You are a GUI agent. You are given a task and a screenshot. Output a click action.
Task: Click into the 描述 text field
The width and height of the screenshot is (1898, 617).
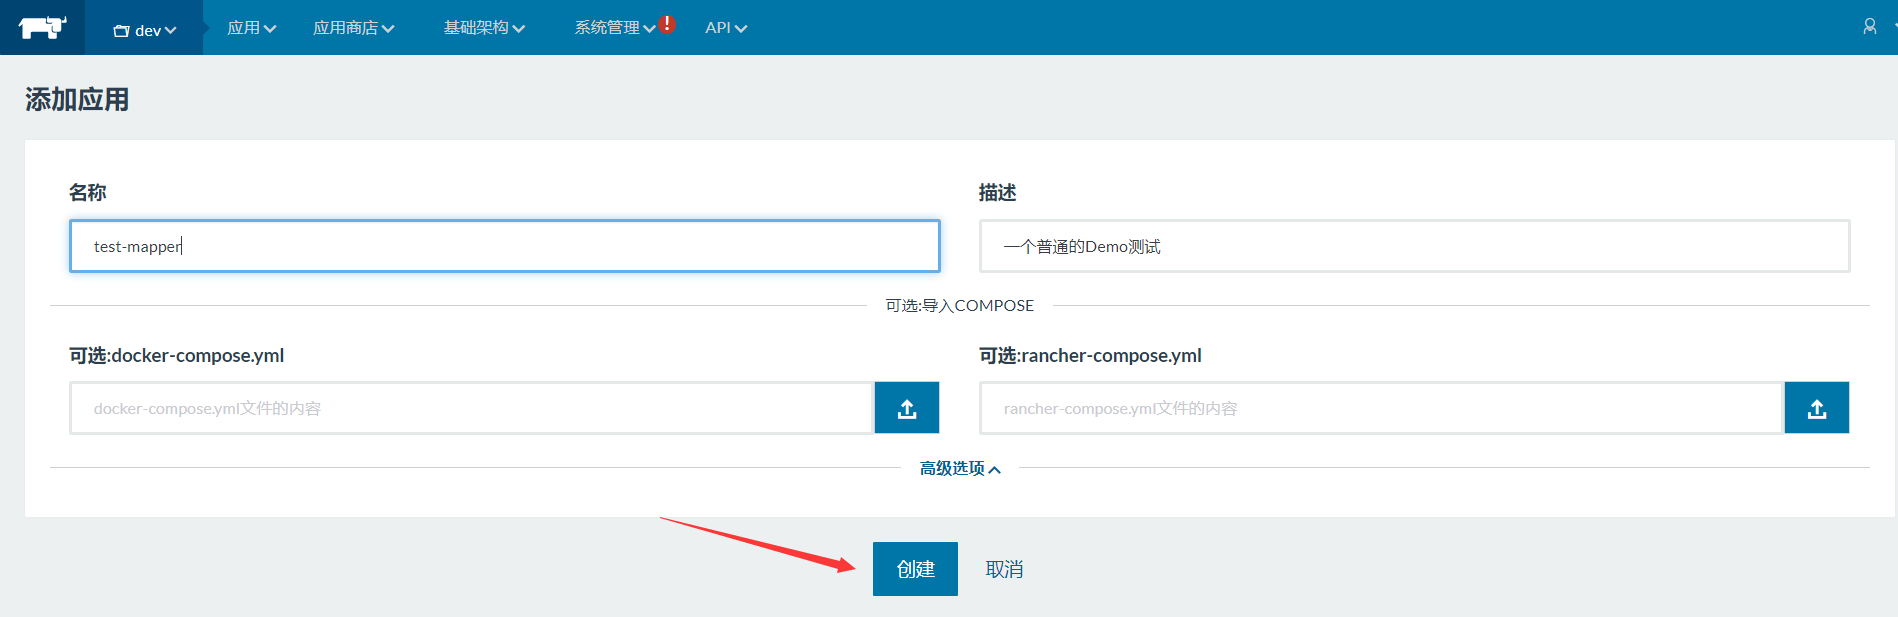pos(1413,246)
